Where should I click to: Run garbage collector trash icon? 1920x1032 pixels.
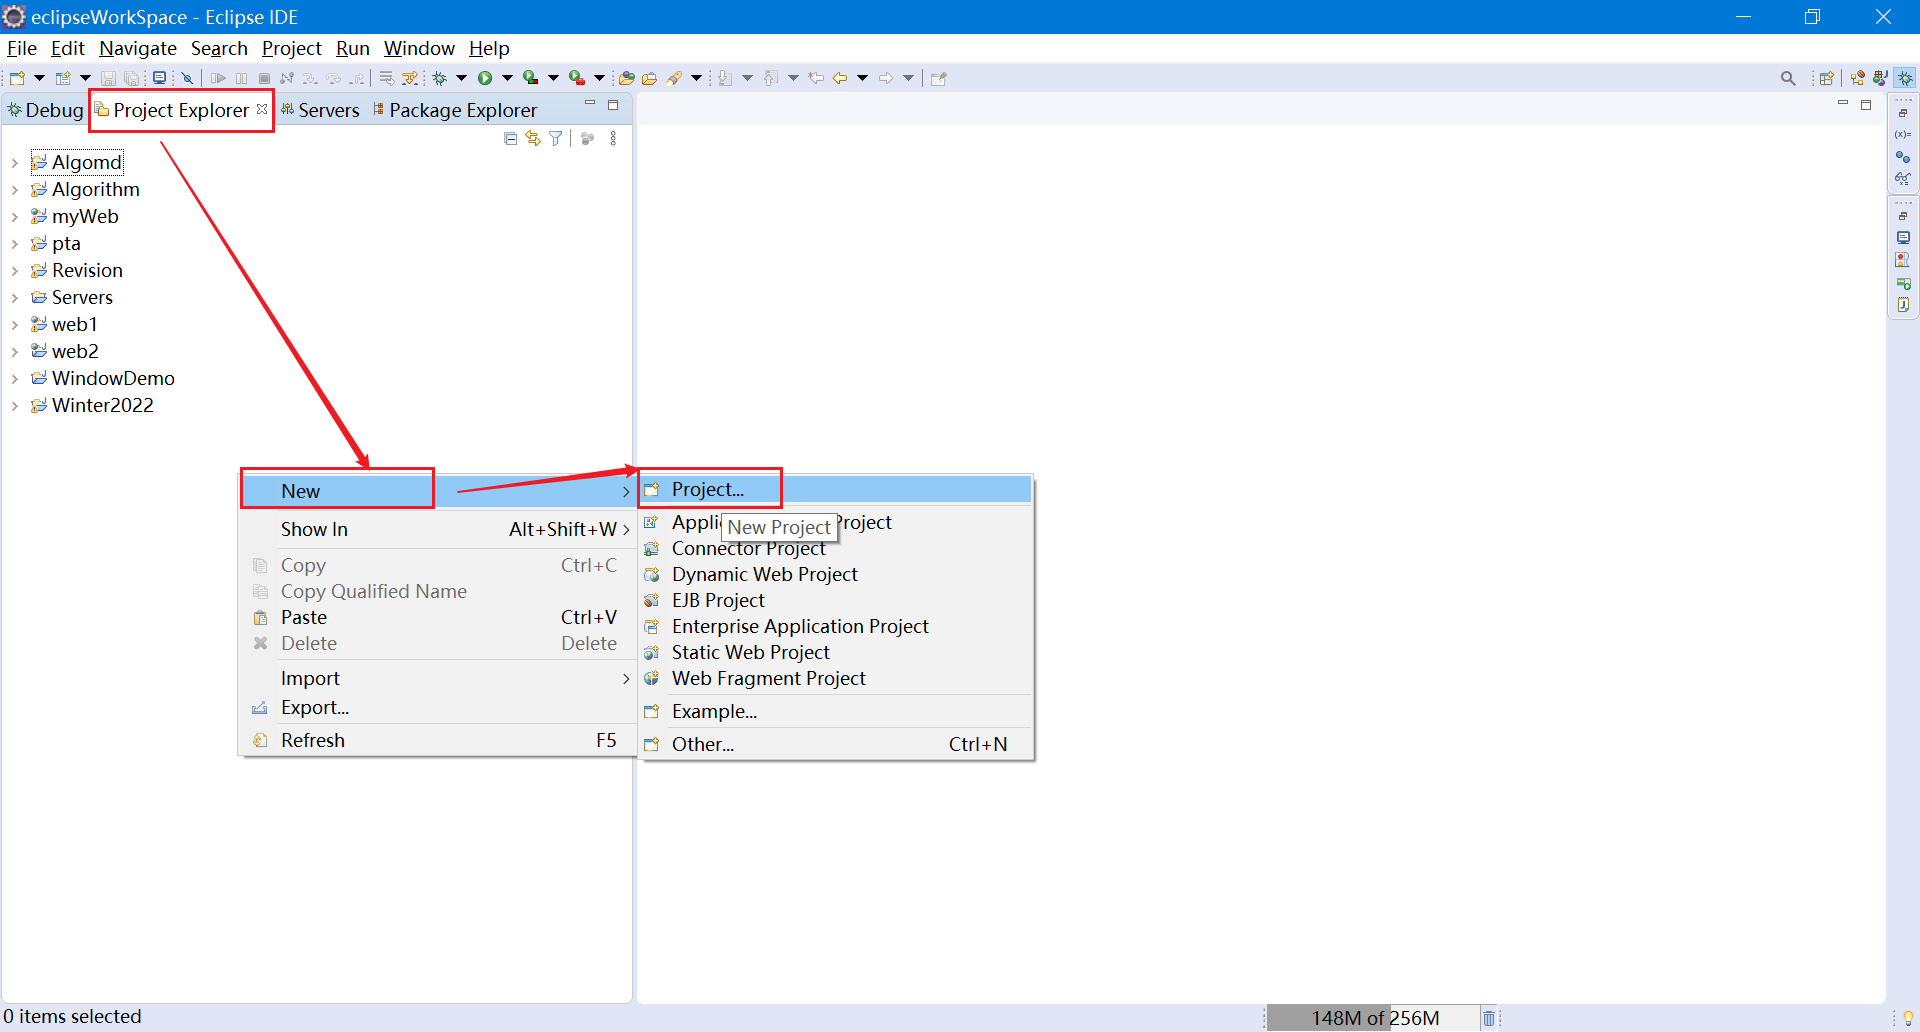point(1489,1018)
